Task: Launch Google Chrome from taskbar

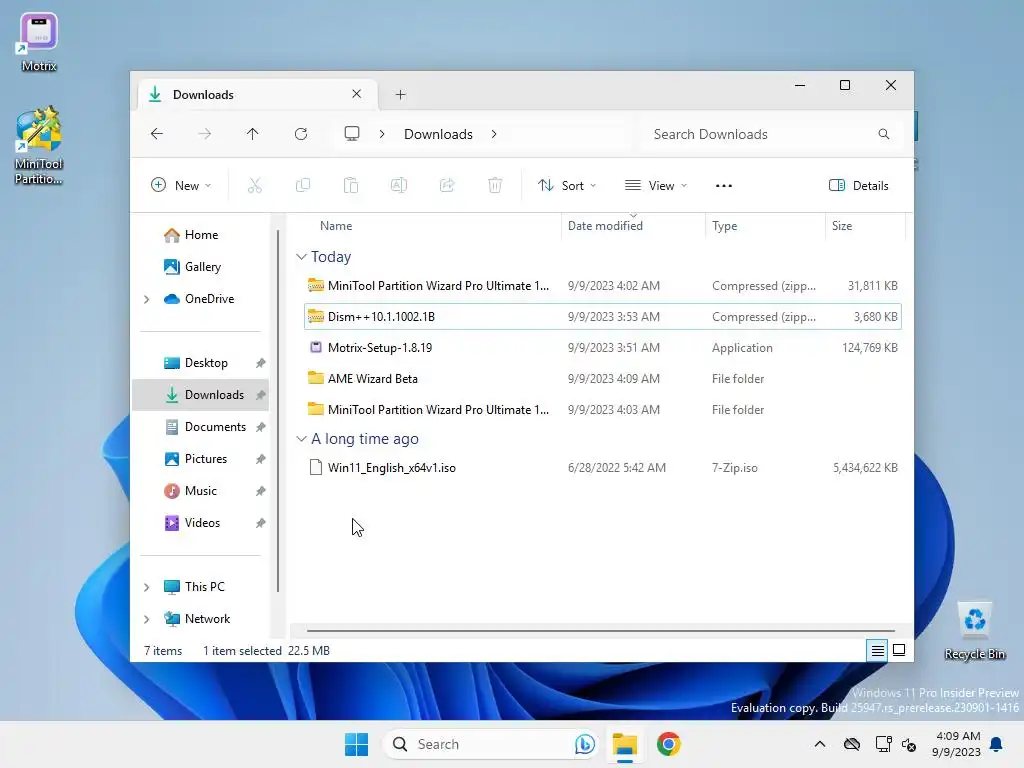Action: pyautogui.click(x=669, y=744)
